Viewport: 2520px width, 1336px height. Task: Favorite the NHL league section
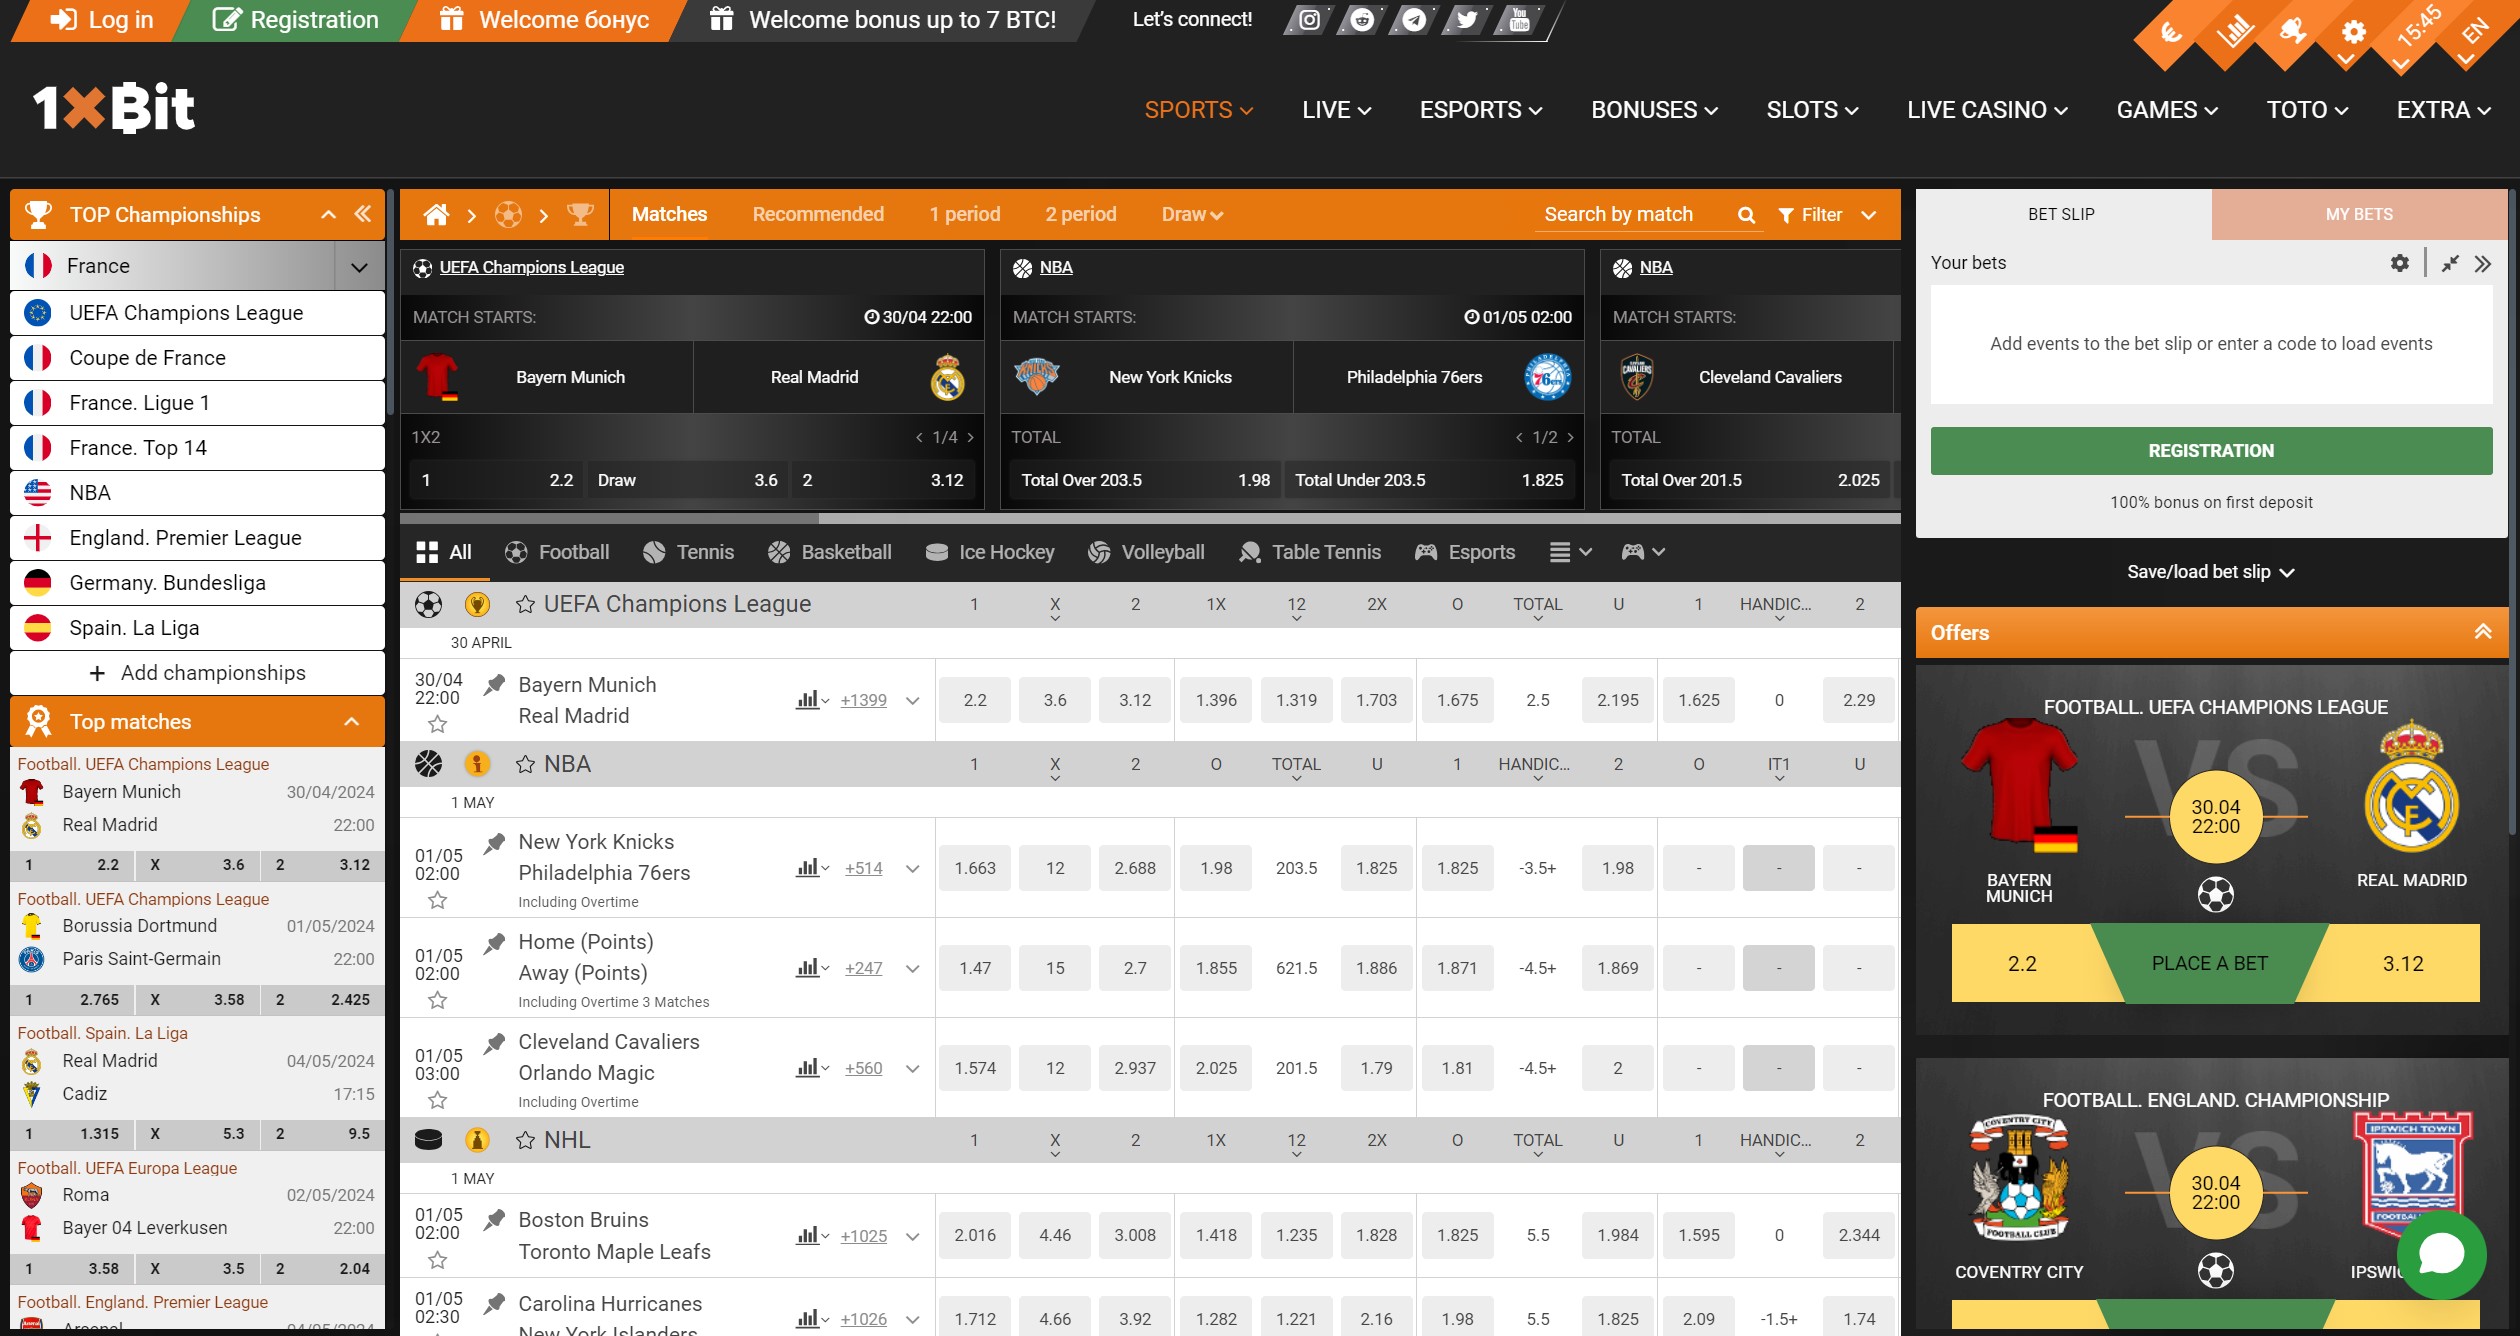(x=525, y=1140)
